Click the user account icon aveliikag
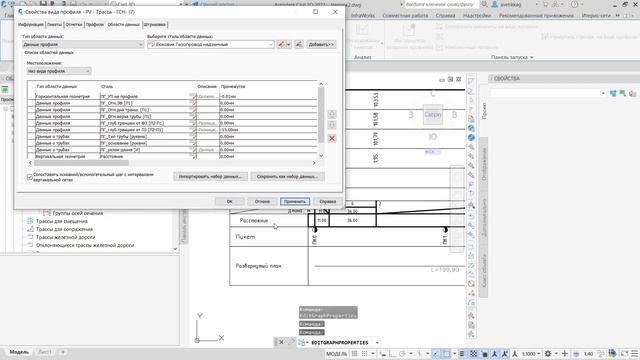Screen dimensions: 640x360 (x=495, y=4)
